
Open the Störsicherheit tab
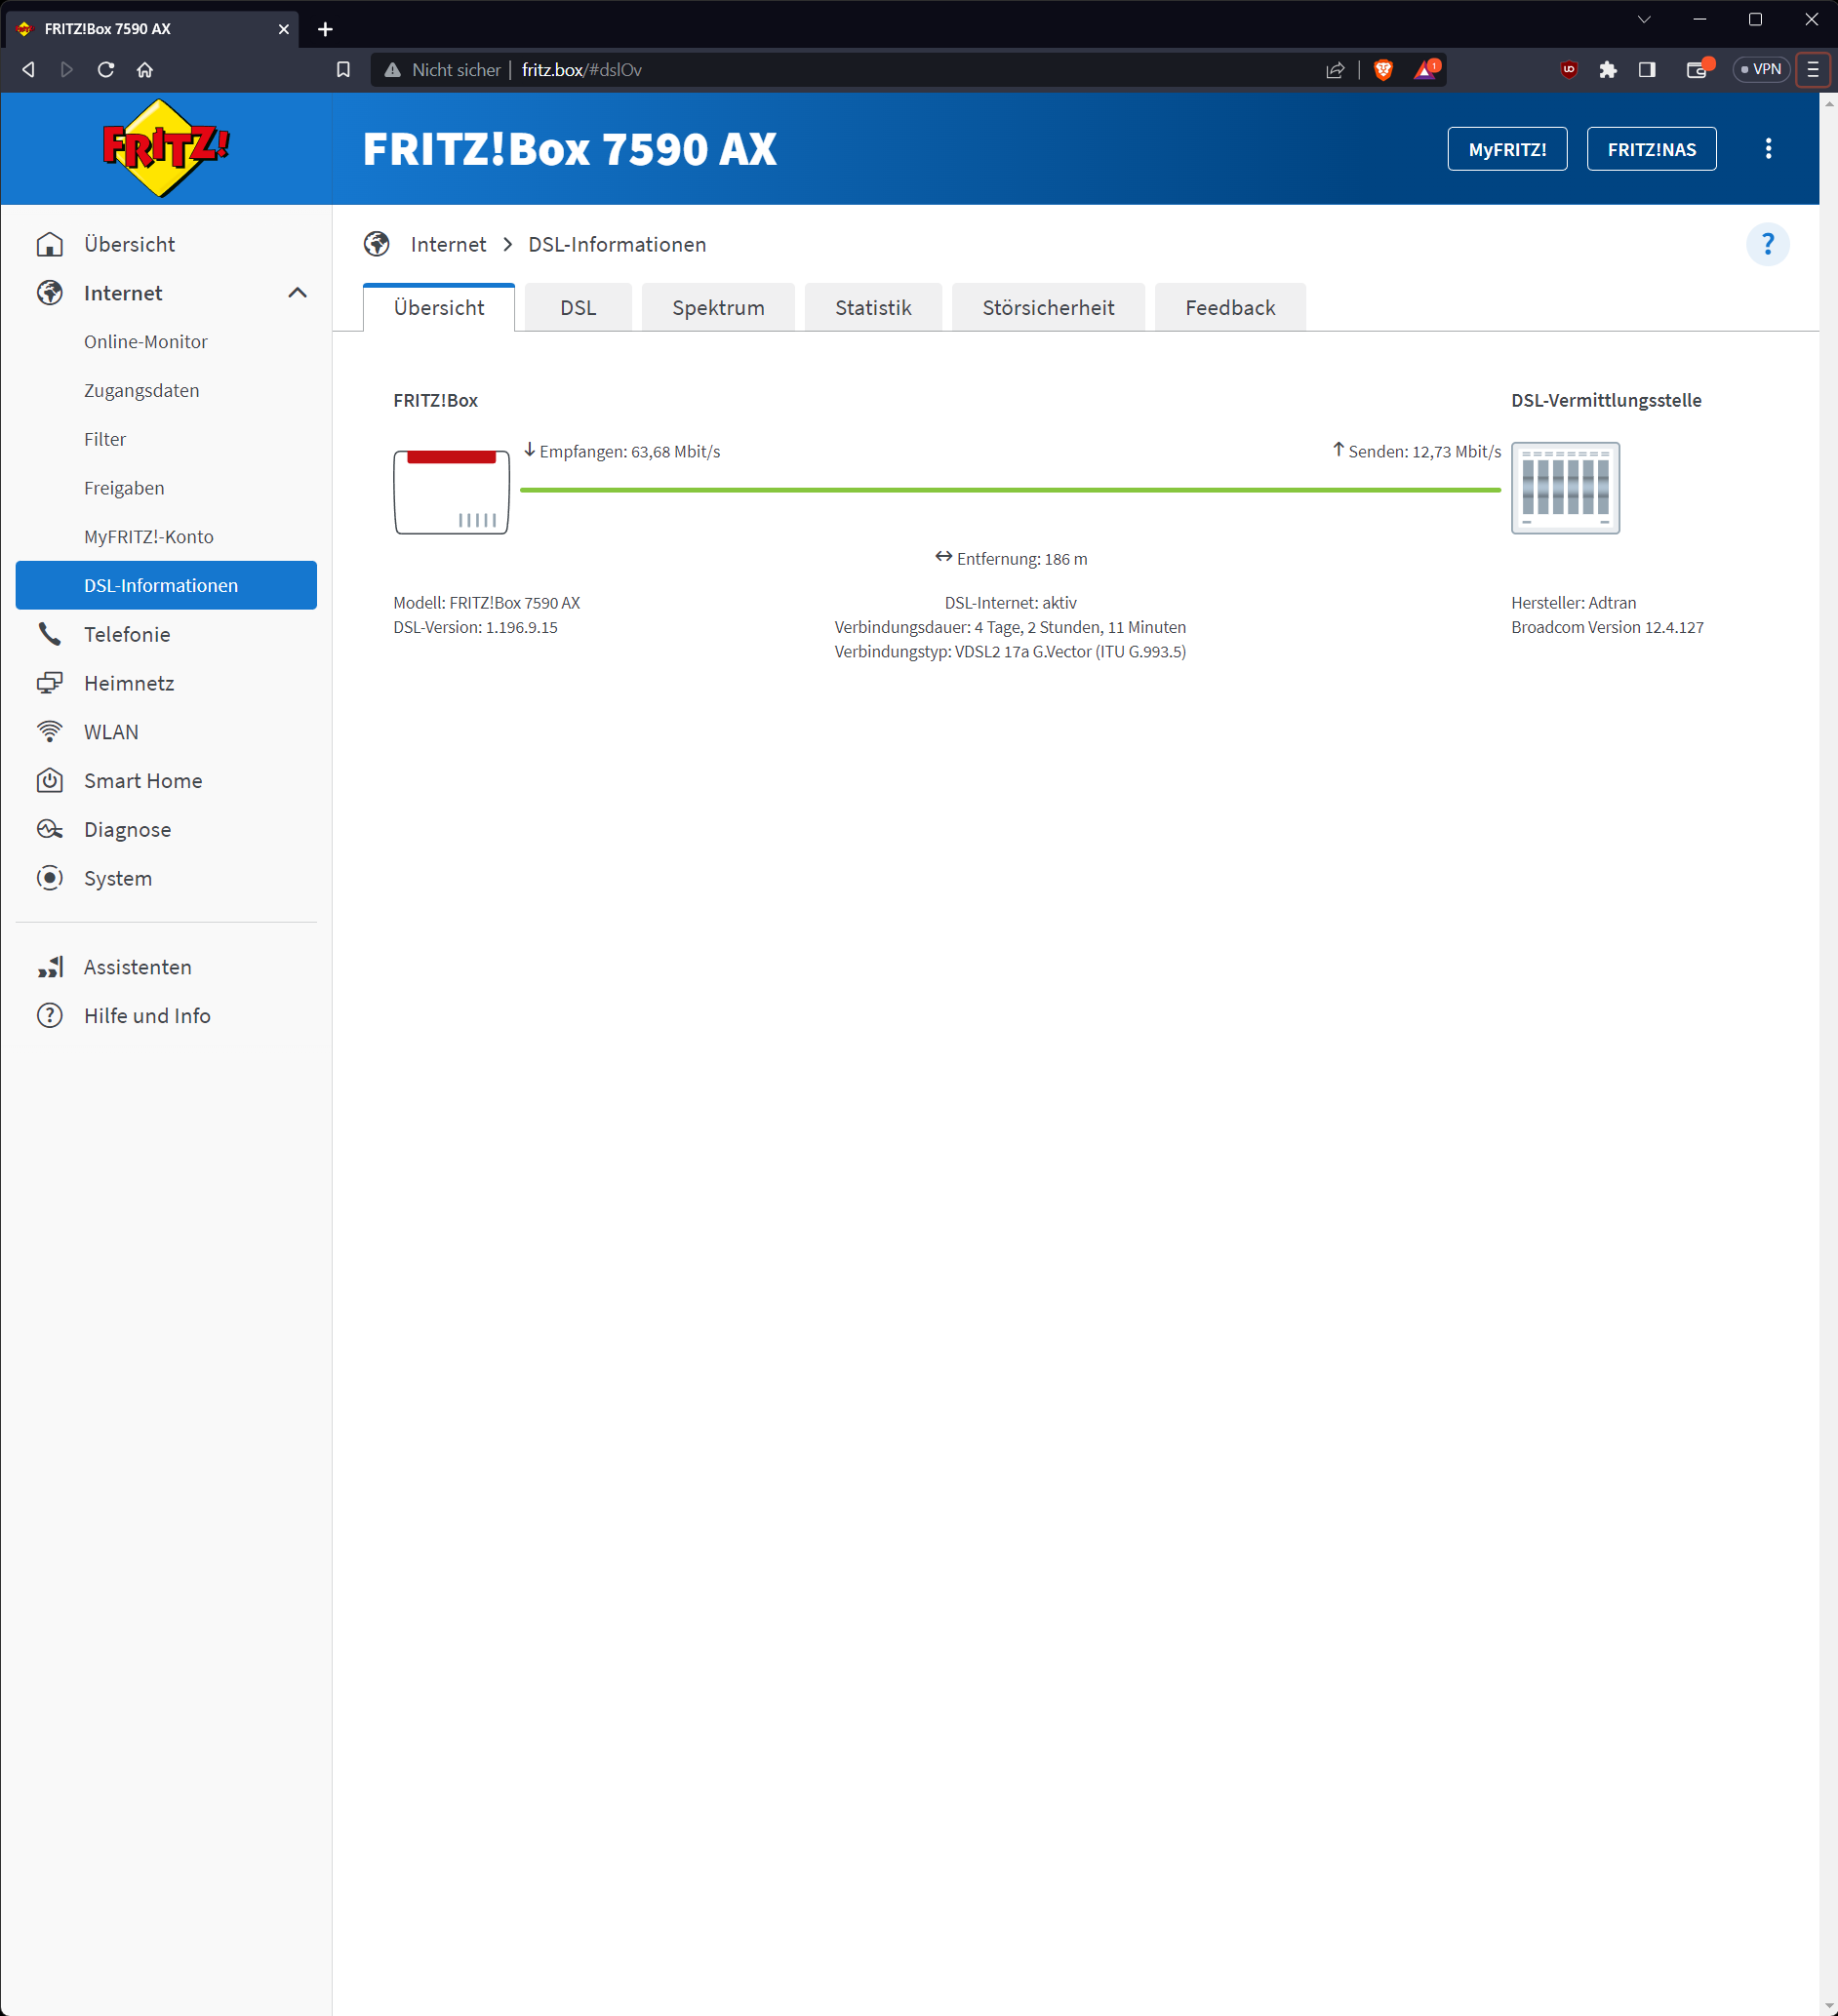pyautogui.click(x=1047, y=308)
